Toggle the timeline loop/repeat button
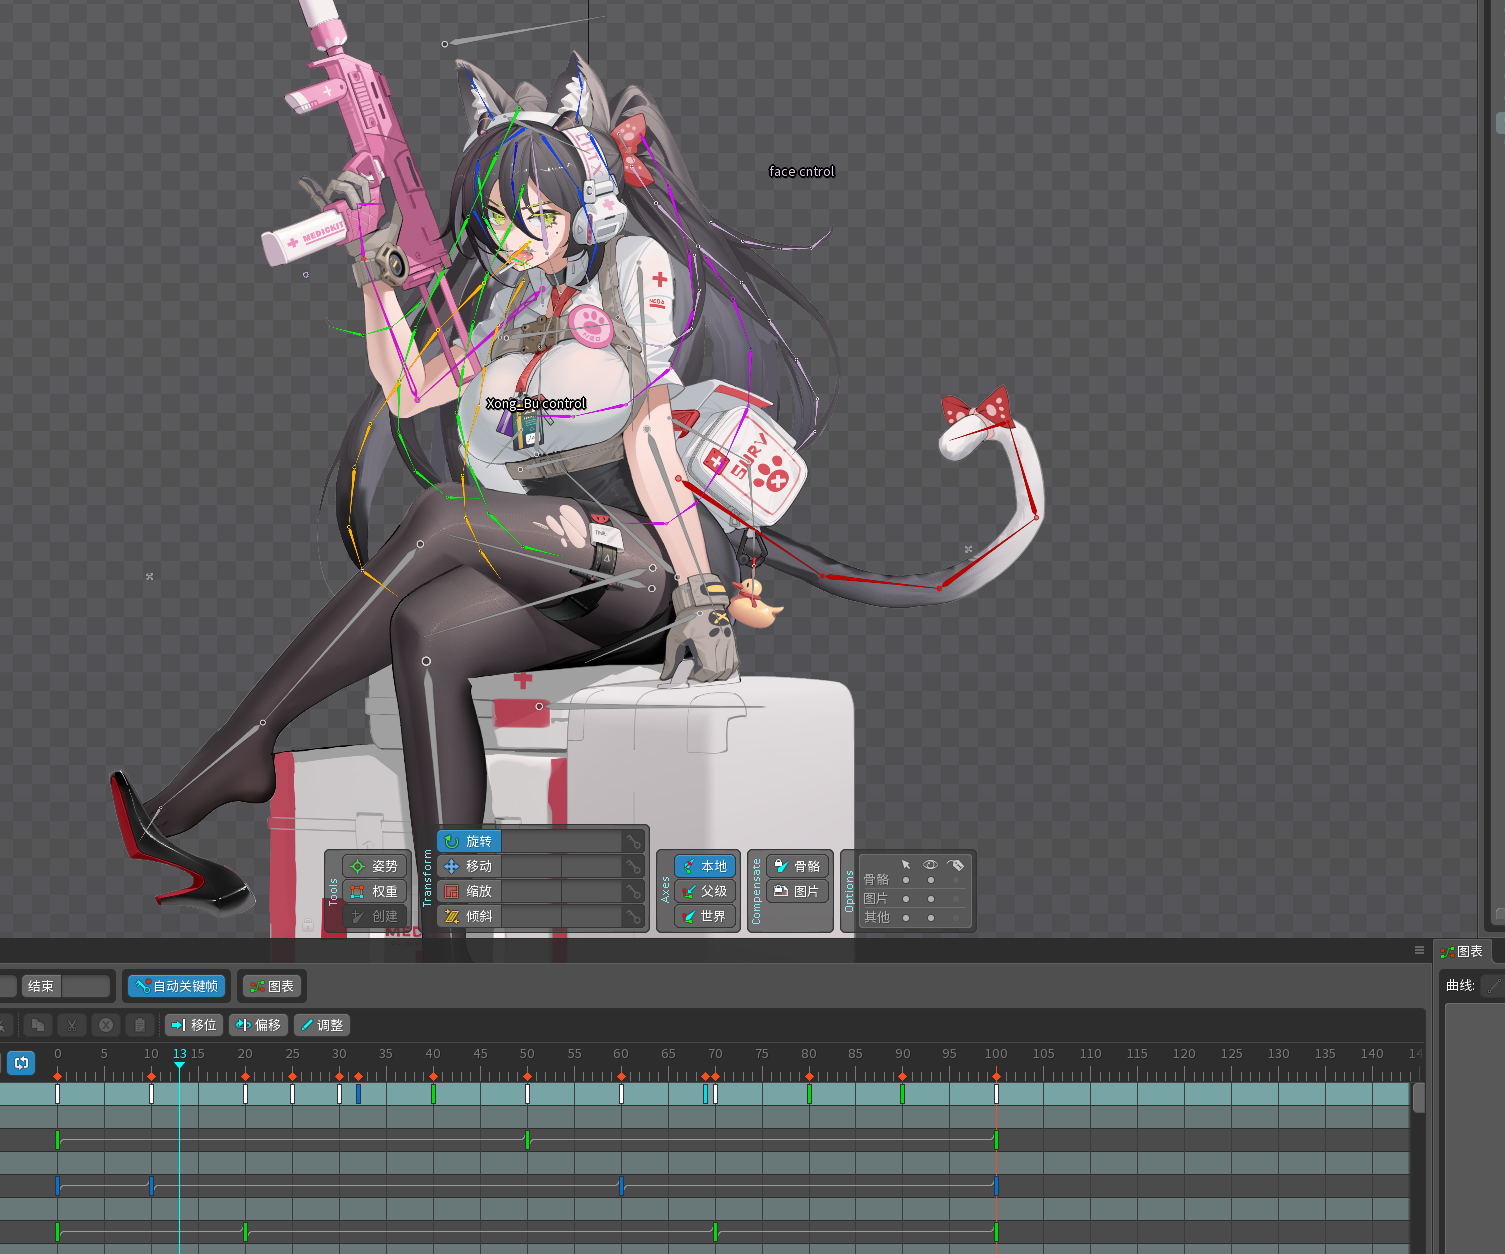The width and height of the screenshot is (1505, 1254). tap(21, 1063)
